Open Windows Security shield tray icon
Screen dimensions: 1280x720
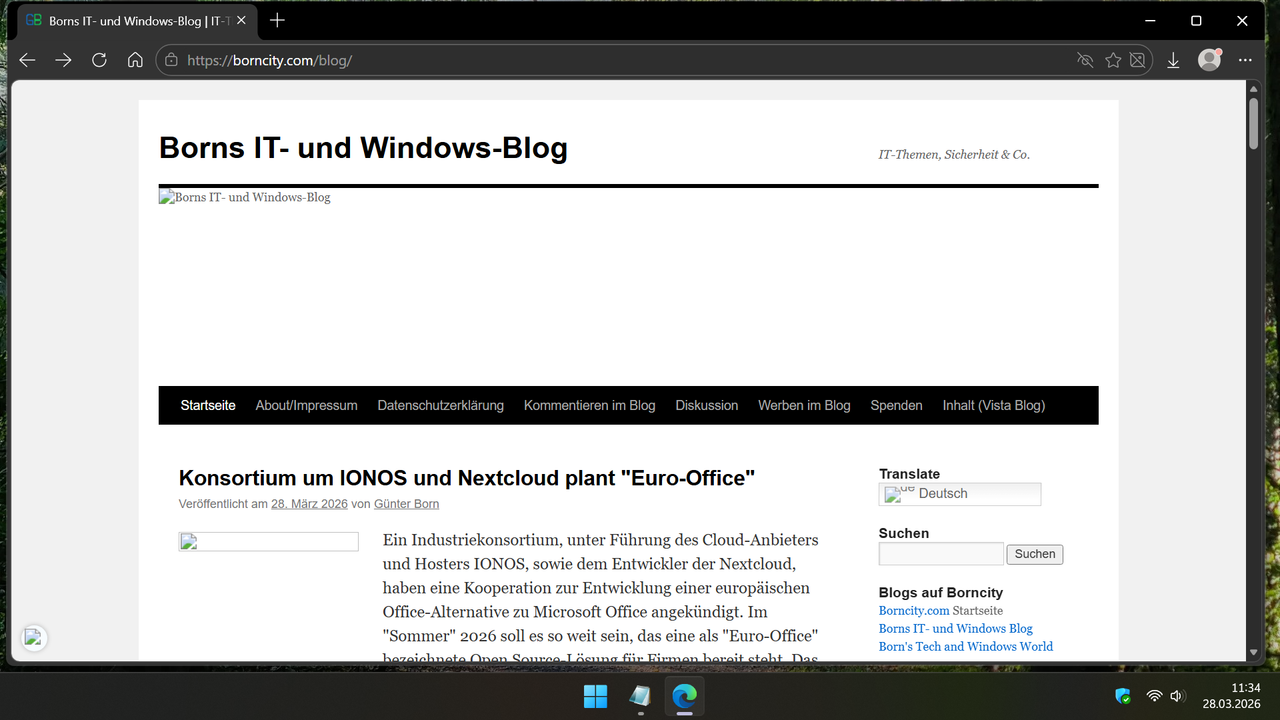[1123, 696]
